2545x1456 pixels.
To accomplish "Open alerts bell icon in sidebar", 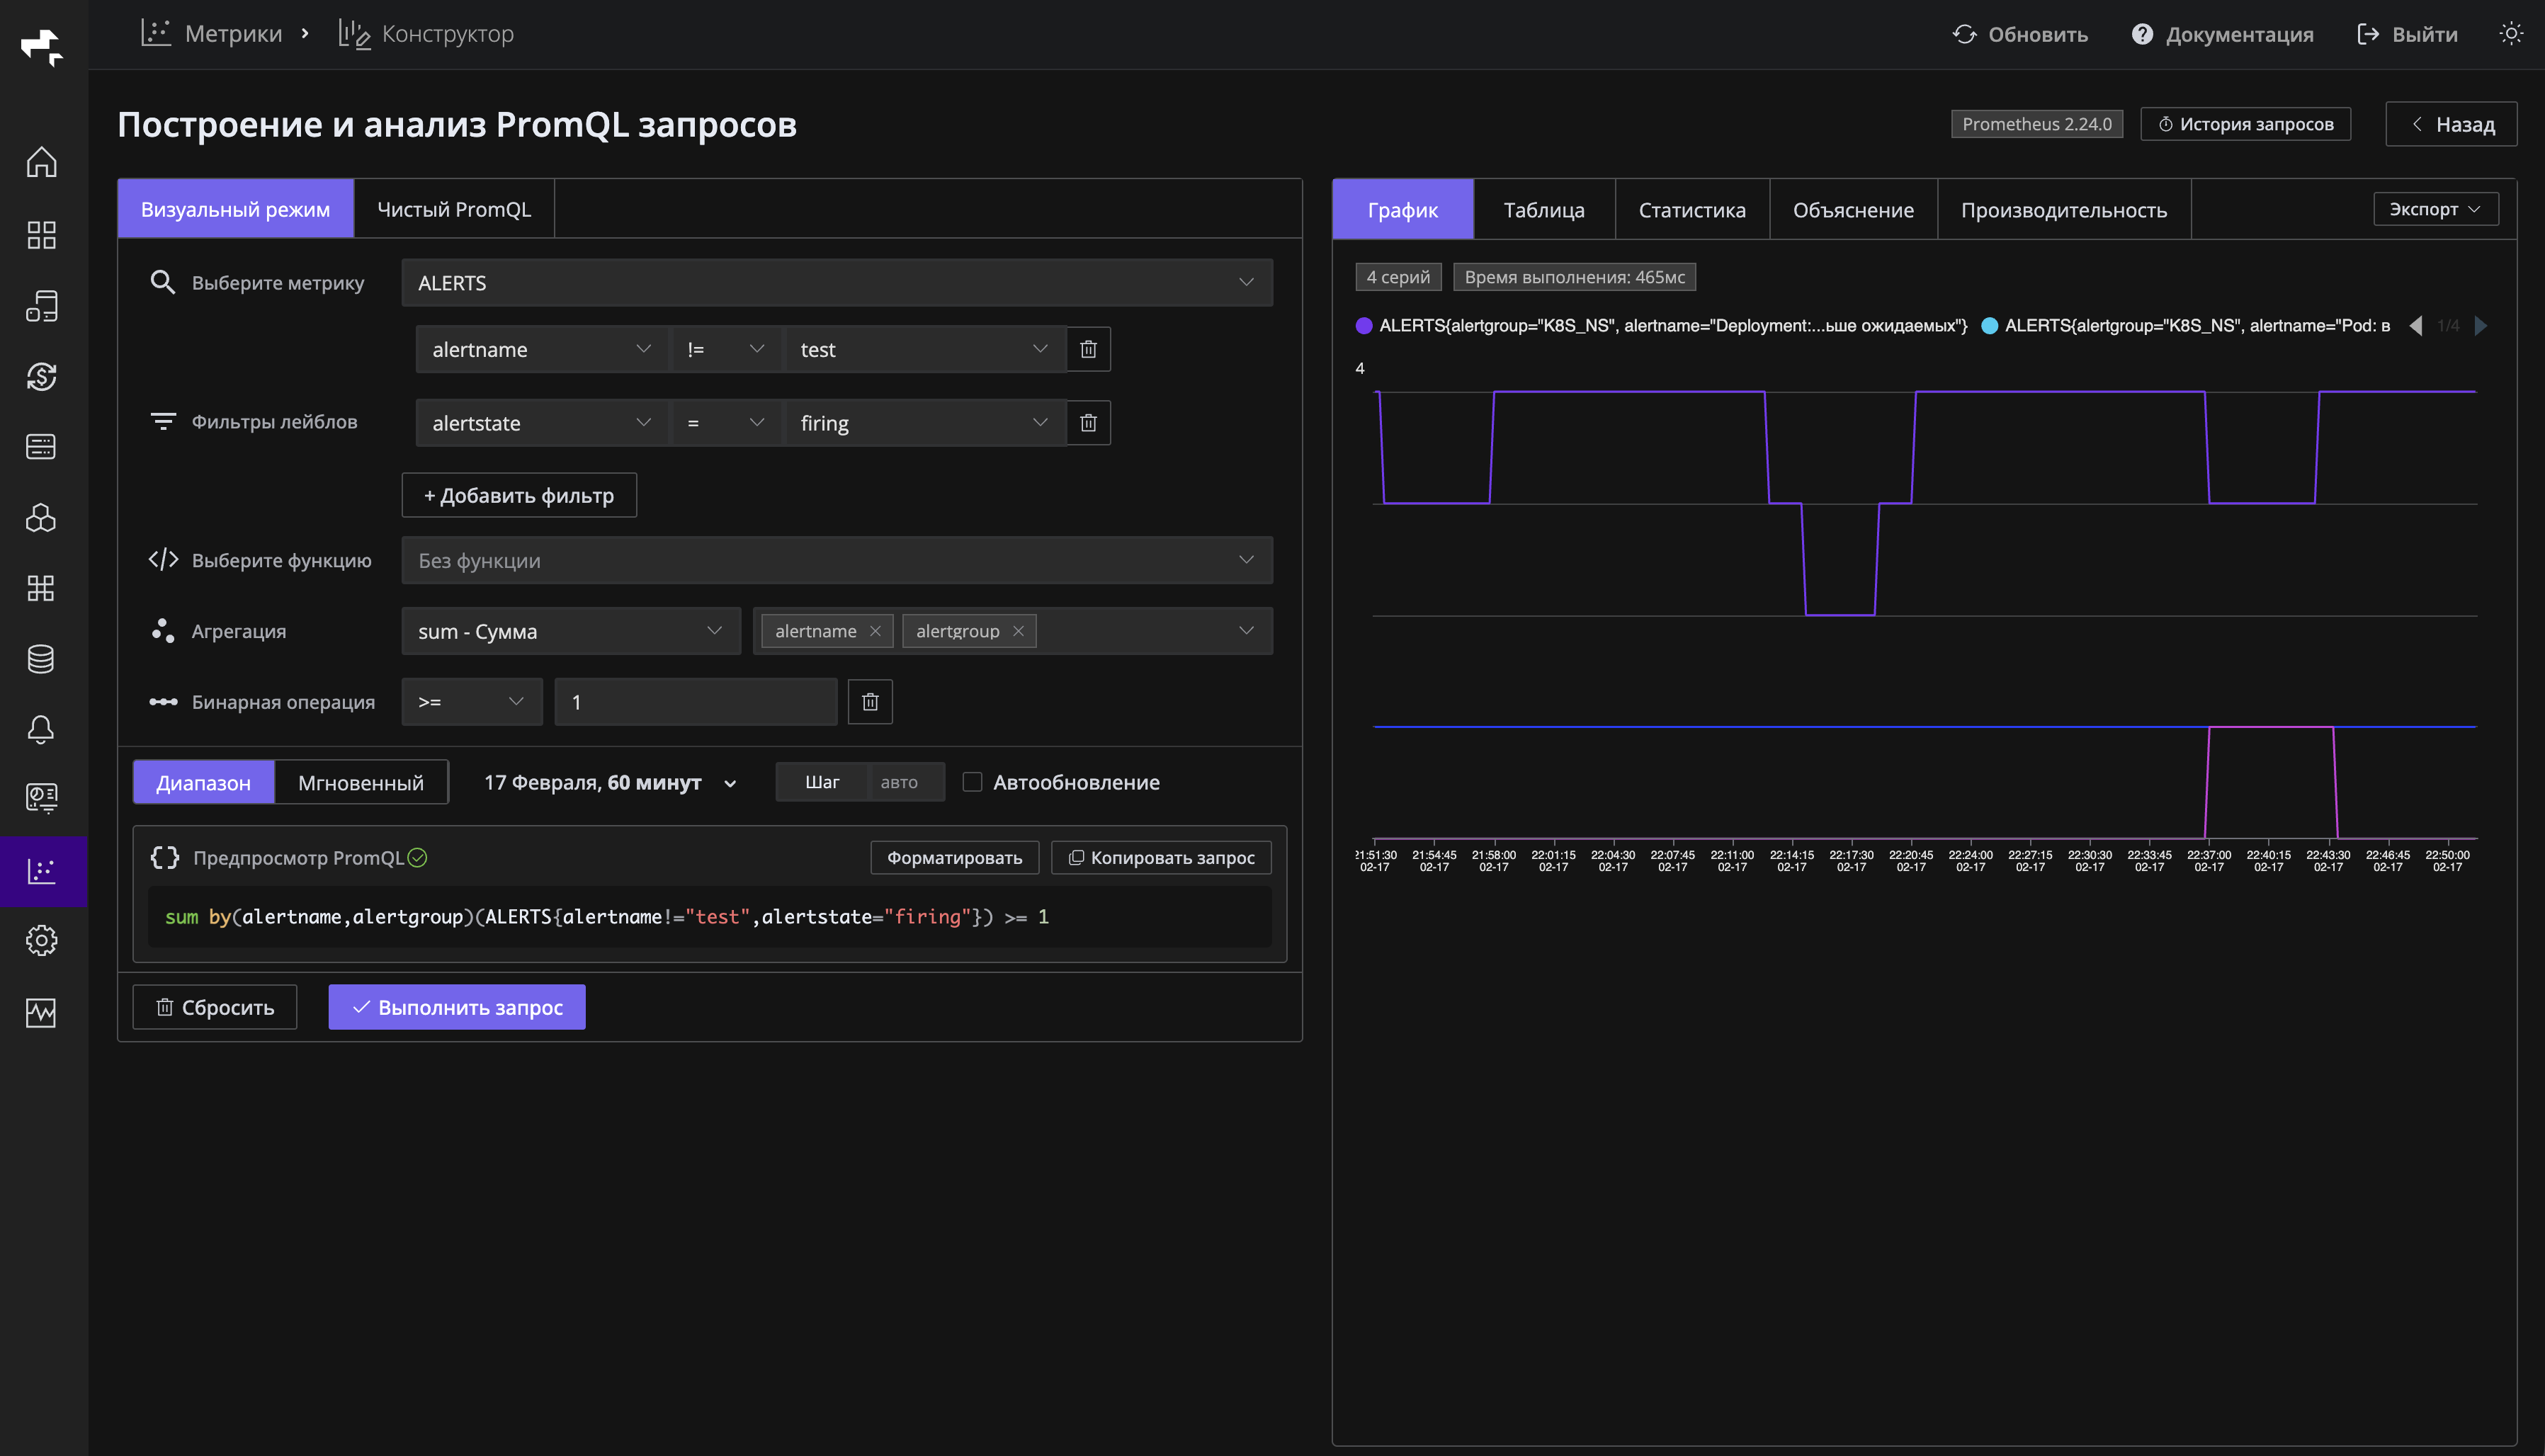I will (x=41, y=729).
